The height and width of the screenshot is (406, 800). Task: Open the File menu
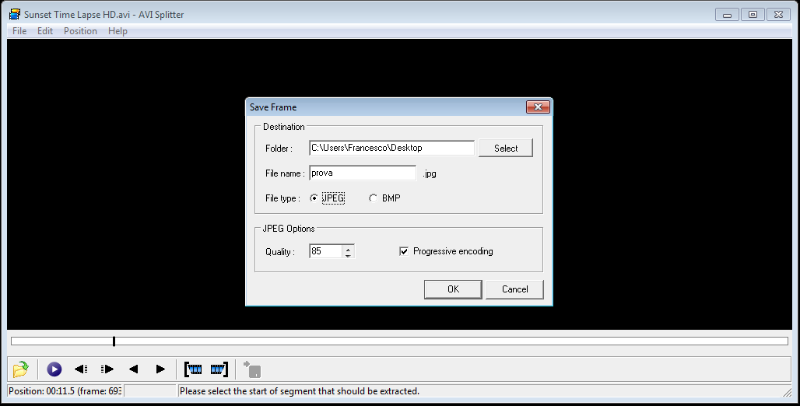[19, 31]
